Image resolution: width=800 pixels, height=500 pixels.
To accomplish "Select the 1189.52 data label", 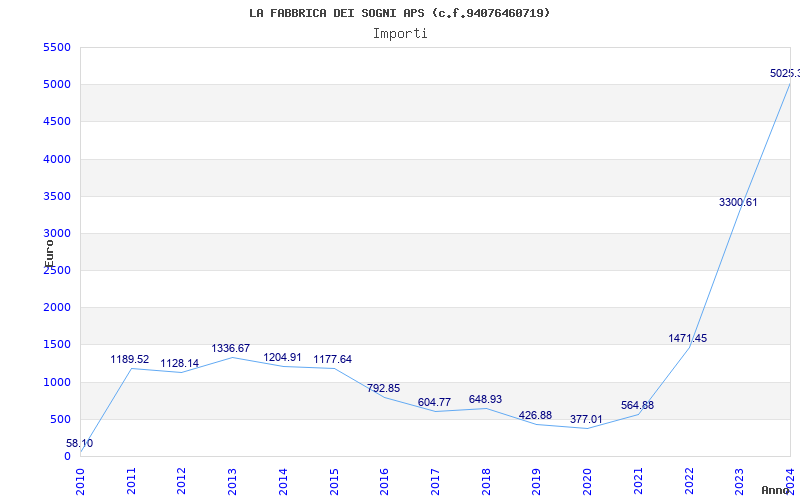I will [130, 359].
